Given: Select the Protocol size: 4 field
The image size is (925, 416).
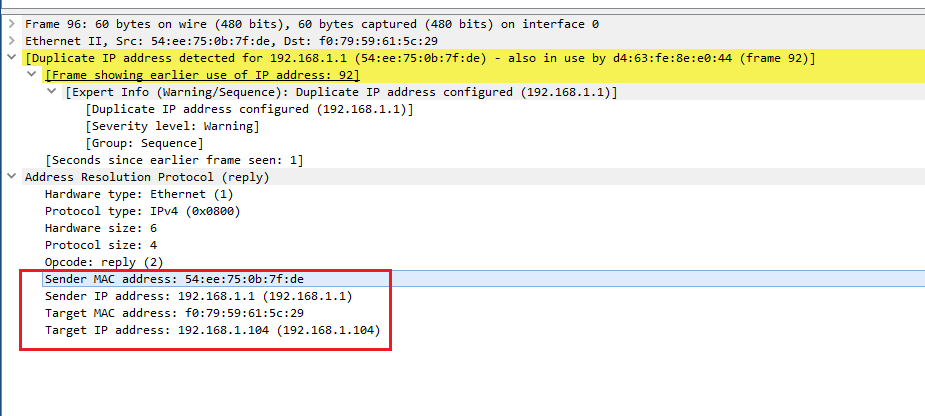Looking at the screenshot, I should (100, 245).
